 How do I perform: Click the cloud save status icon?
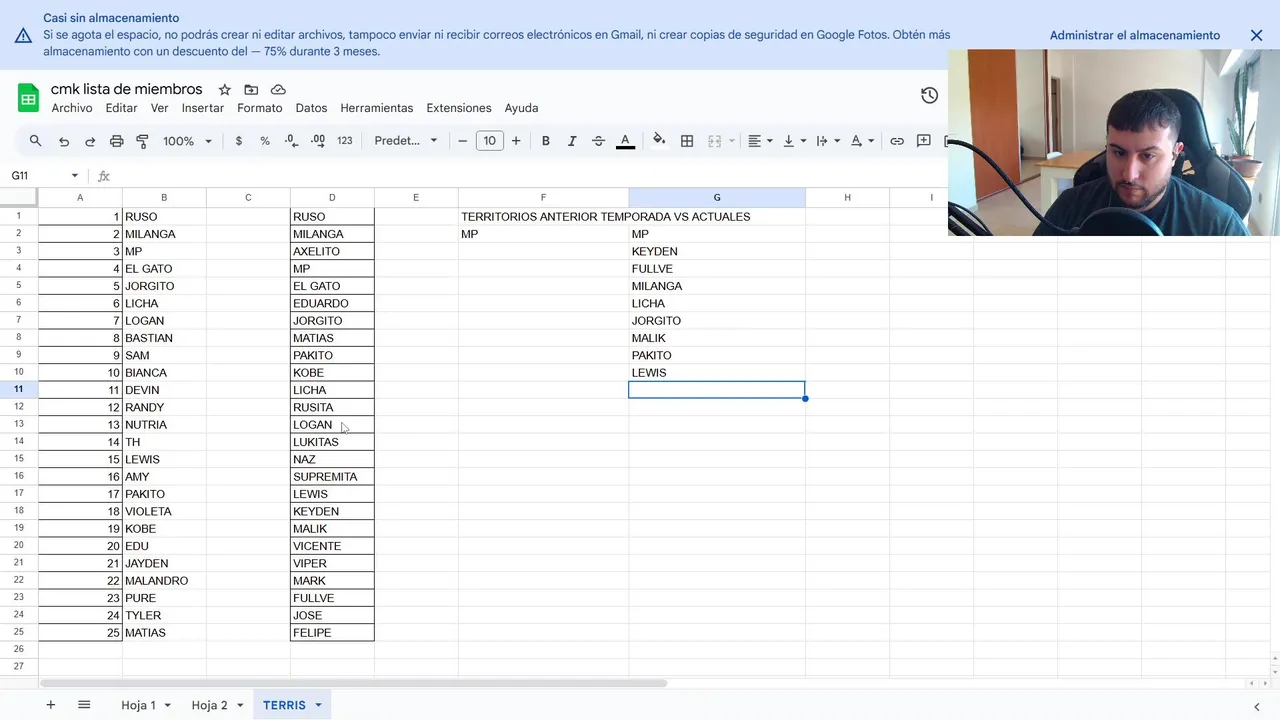pos(278,90)
